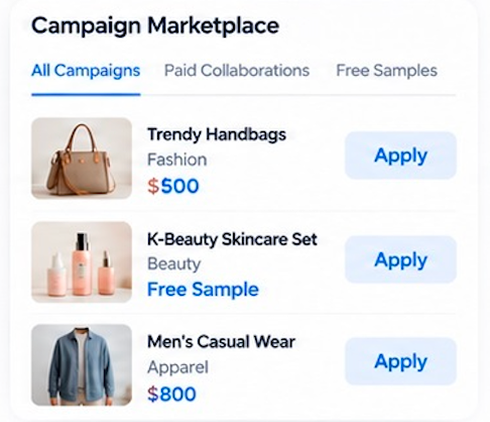The width and height of the screenshot is (490, 422).
Task: Open the Paid Collaborations tab
Action: pos(237,71)
